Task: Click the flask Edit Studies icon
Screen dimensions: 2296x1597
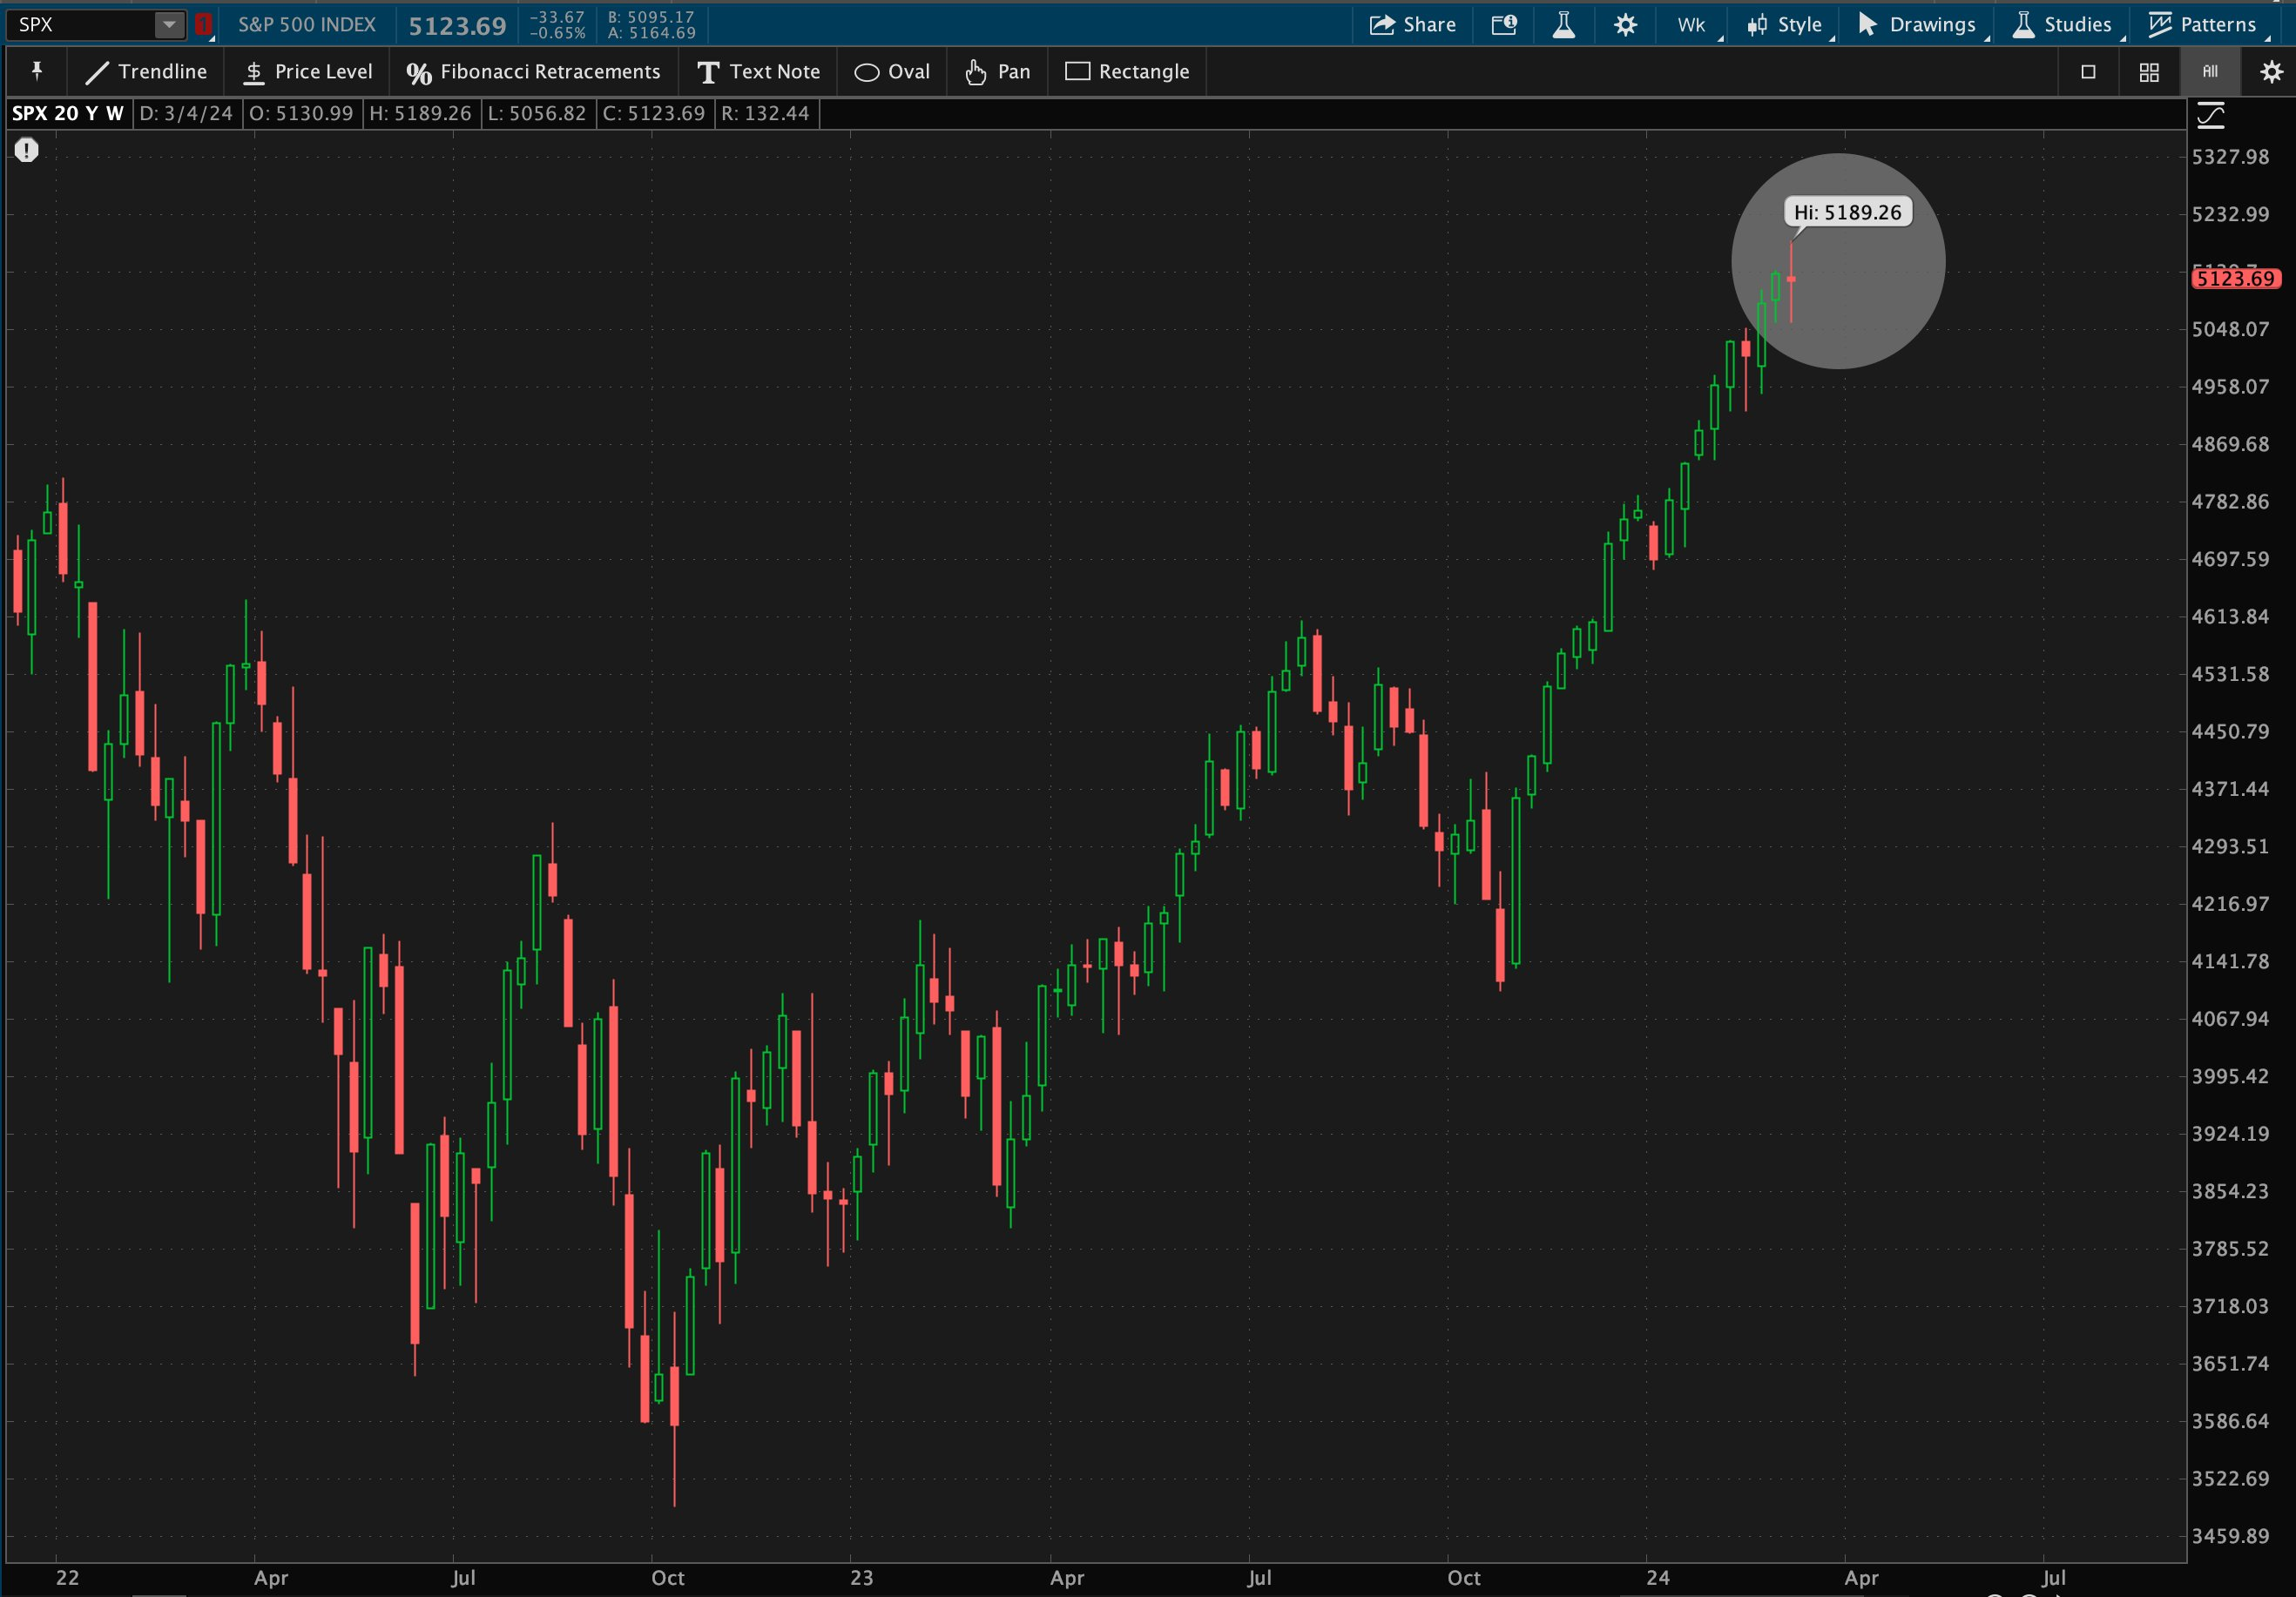Action: 1564,25
